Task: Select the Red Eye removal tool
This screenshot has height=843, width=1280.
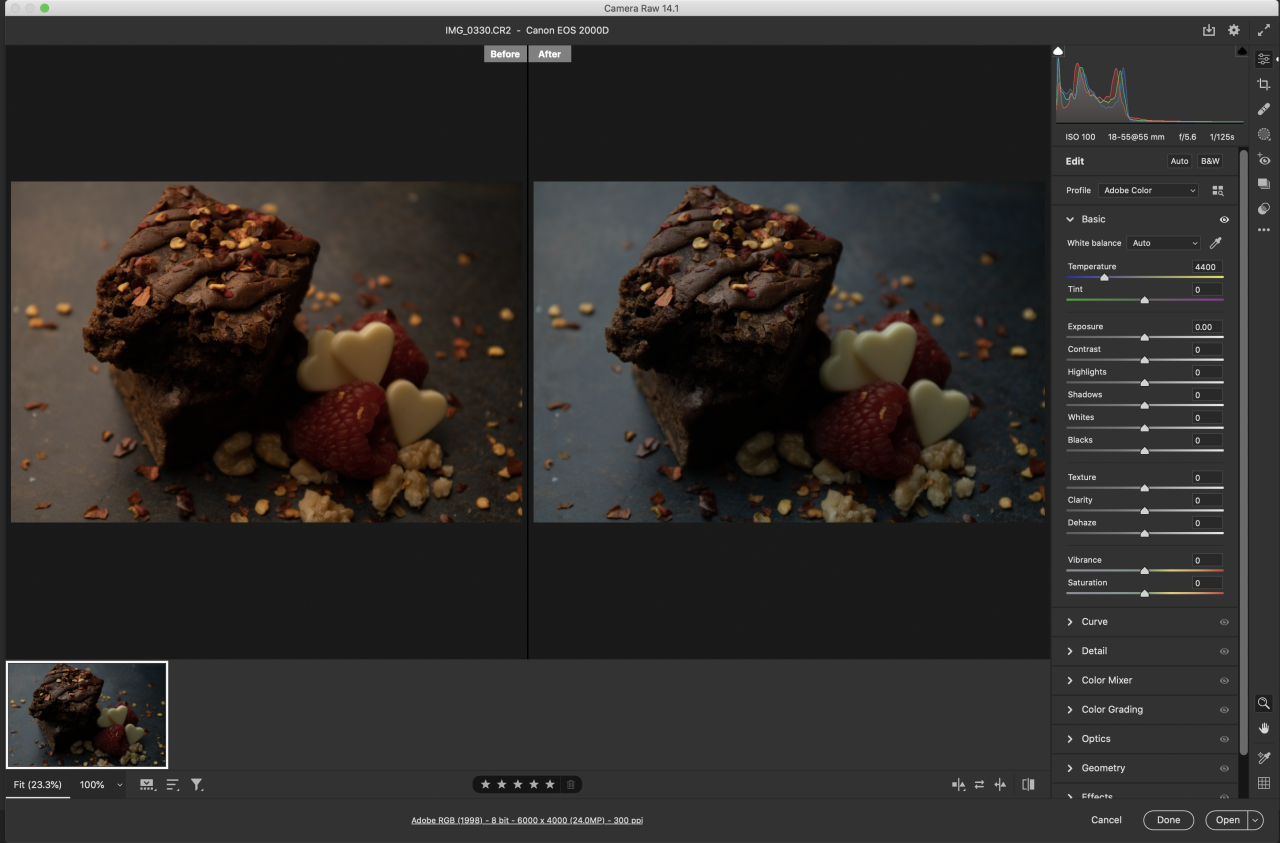Action: coord(1264,160)
